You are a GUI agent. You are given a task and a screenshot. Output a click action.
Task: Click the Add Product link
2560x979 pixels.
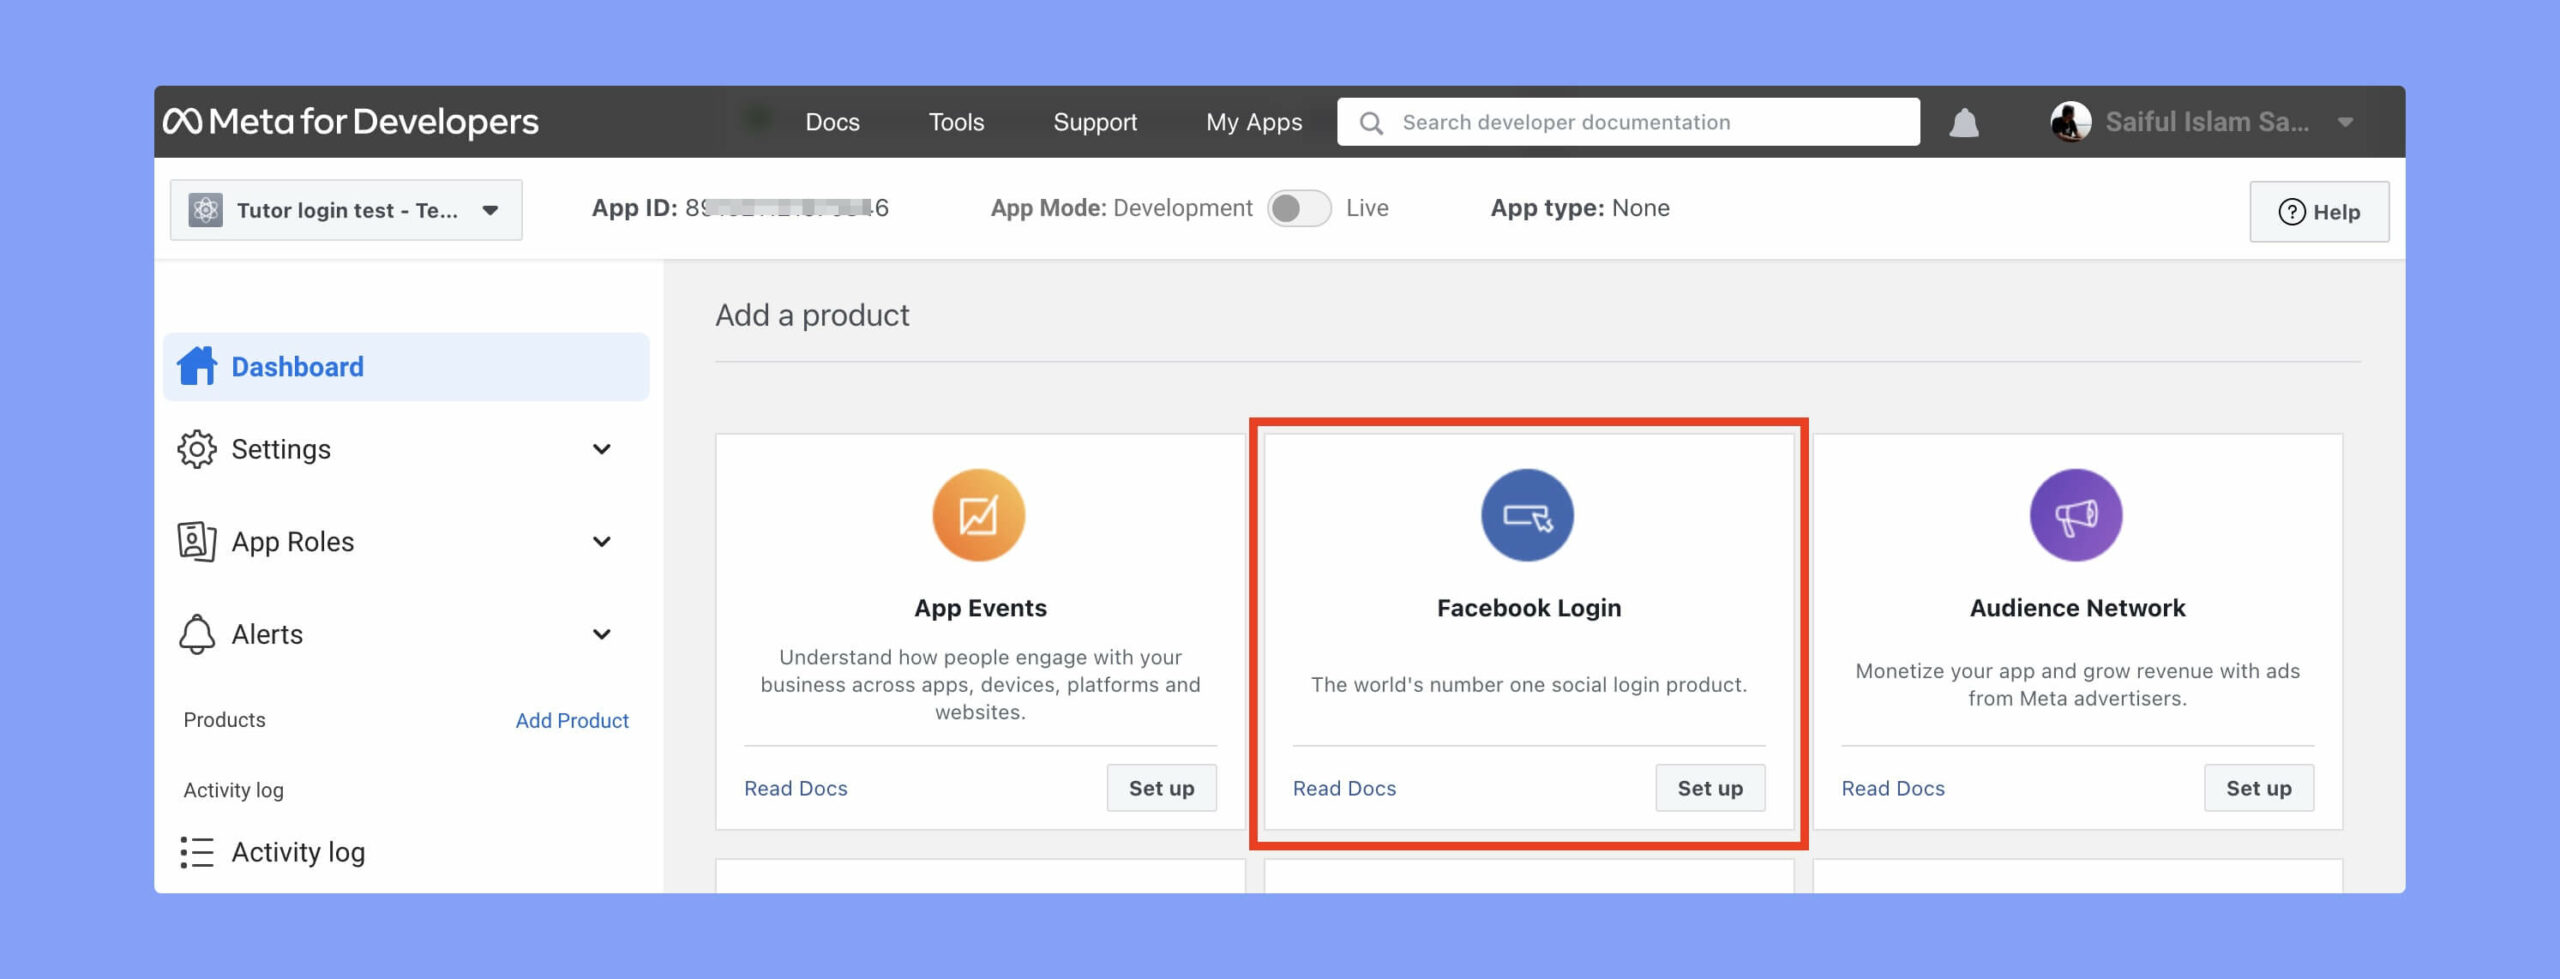coord(572,720)
